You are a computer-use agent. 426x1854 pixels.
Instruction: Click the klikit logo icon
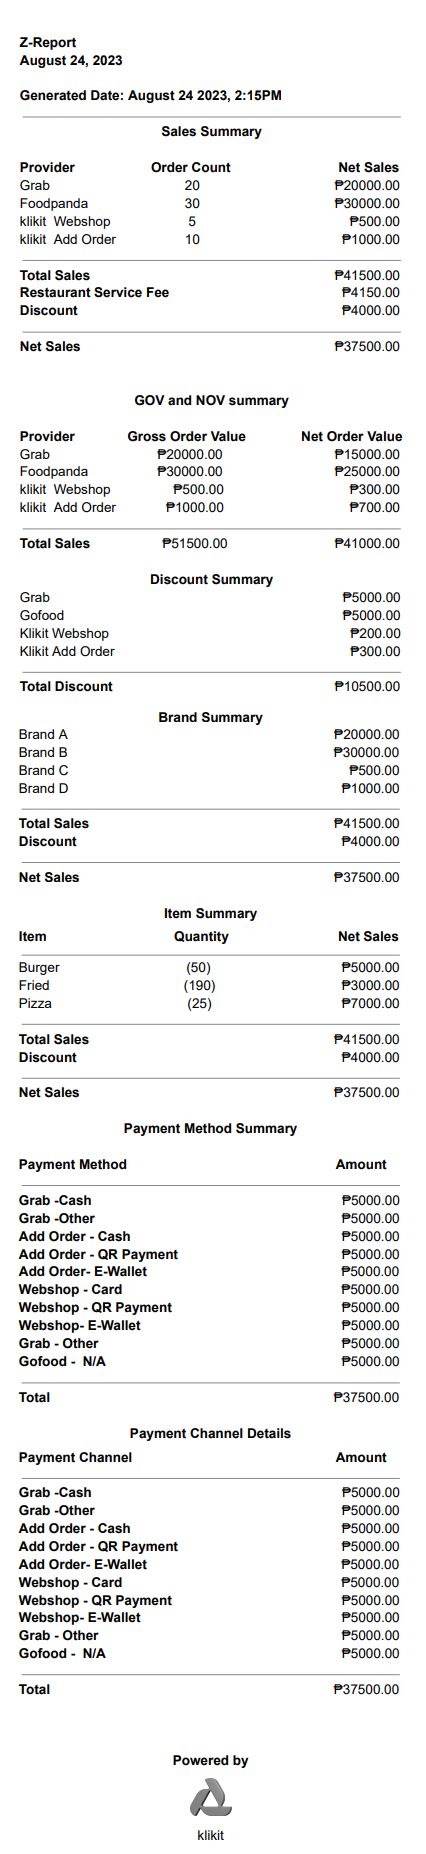pos(211,1797)
